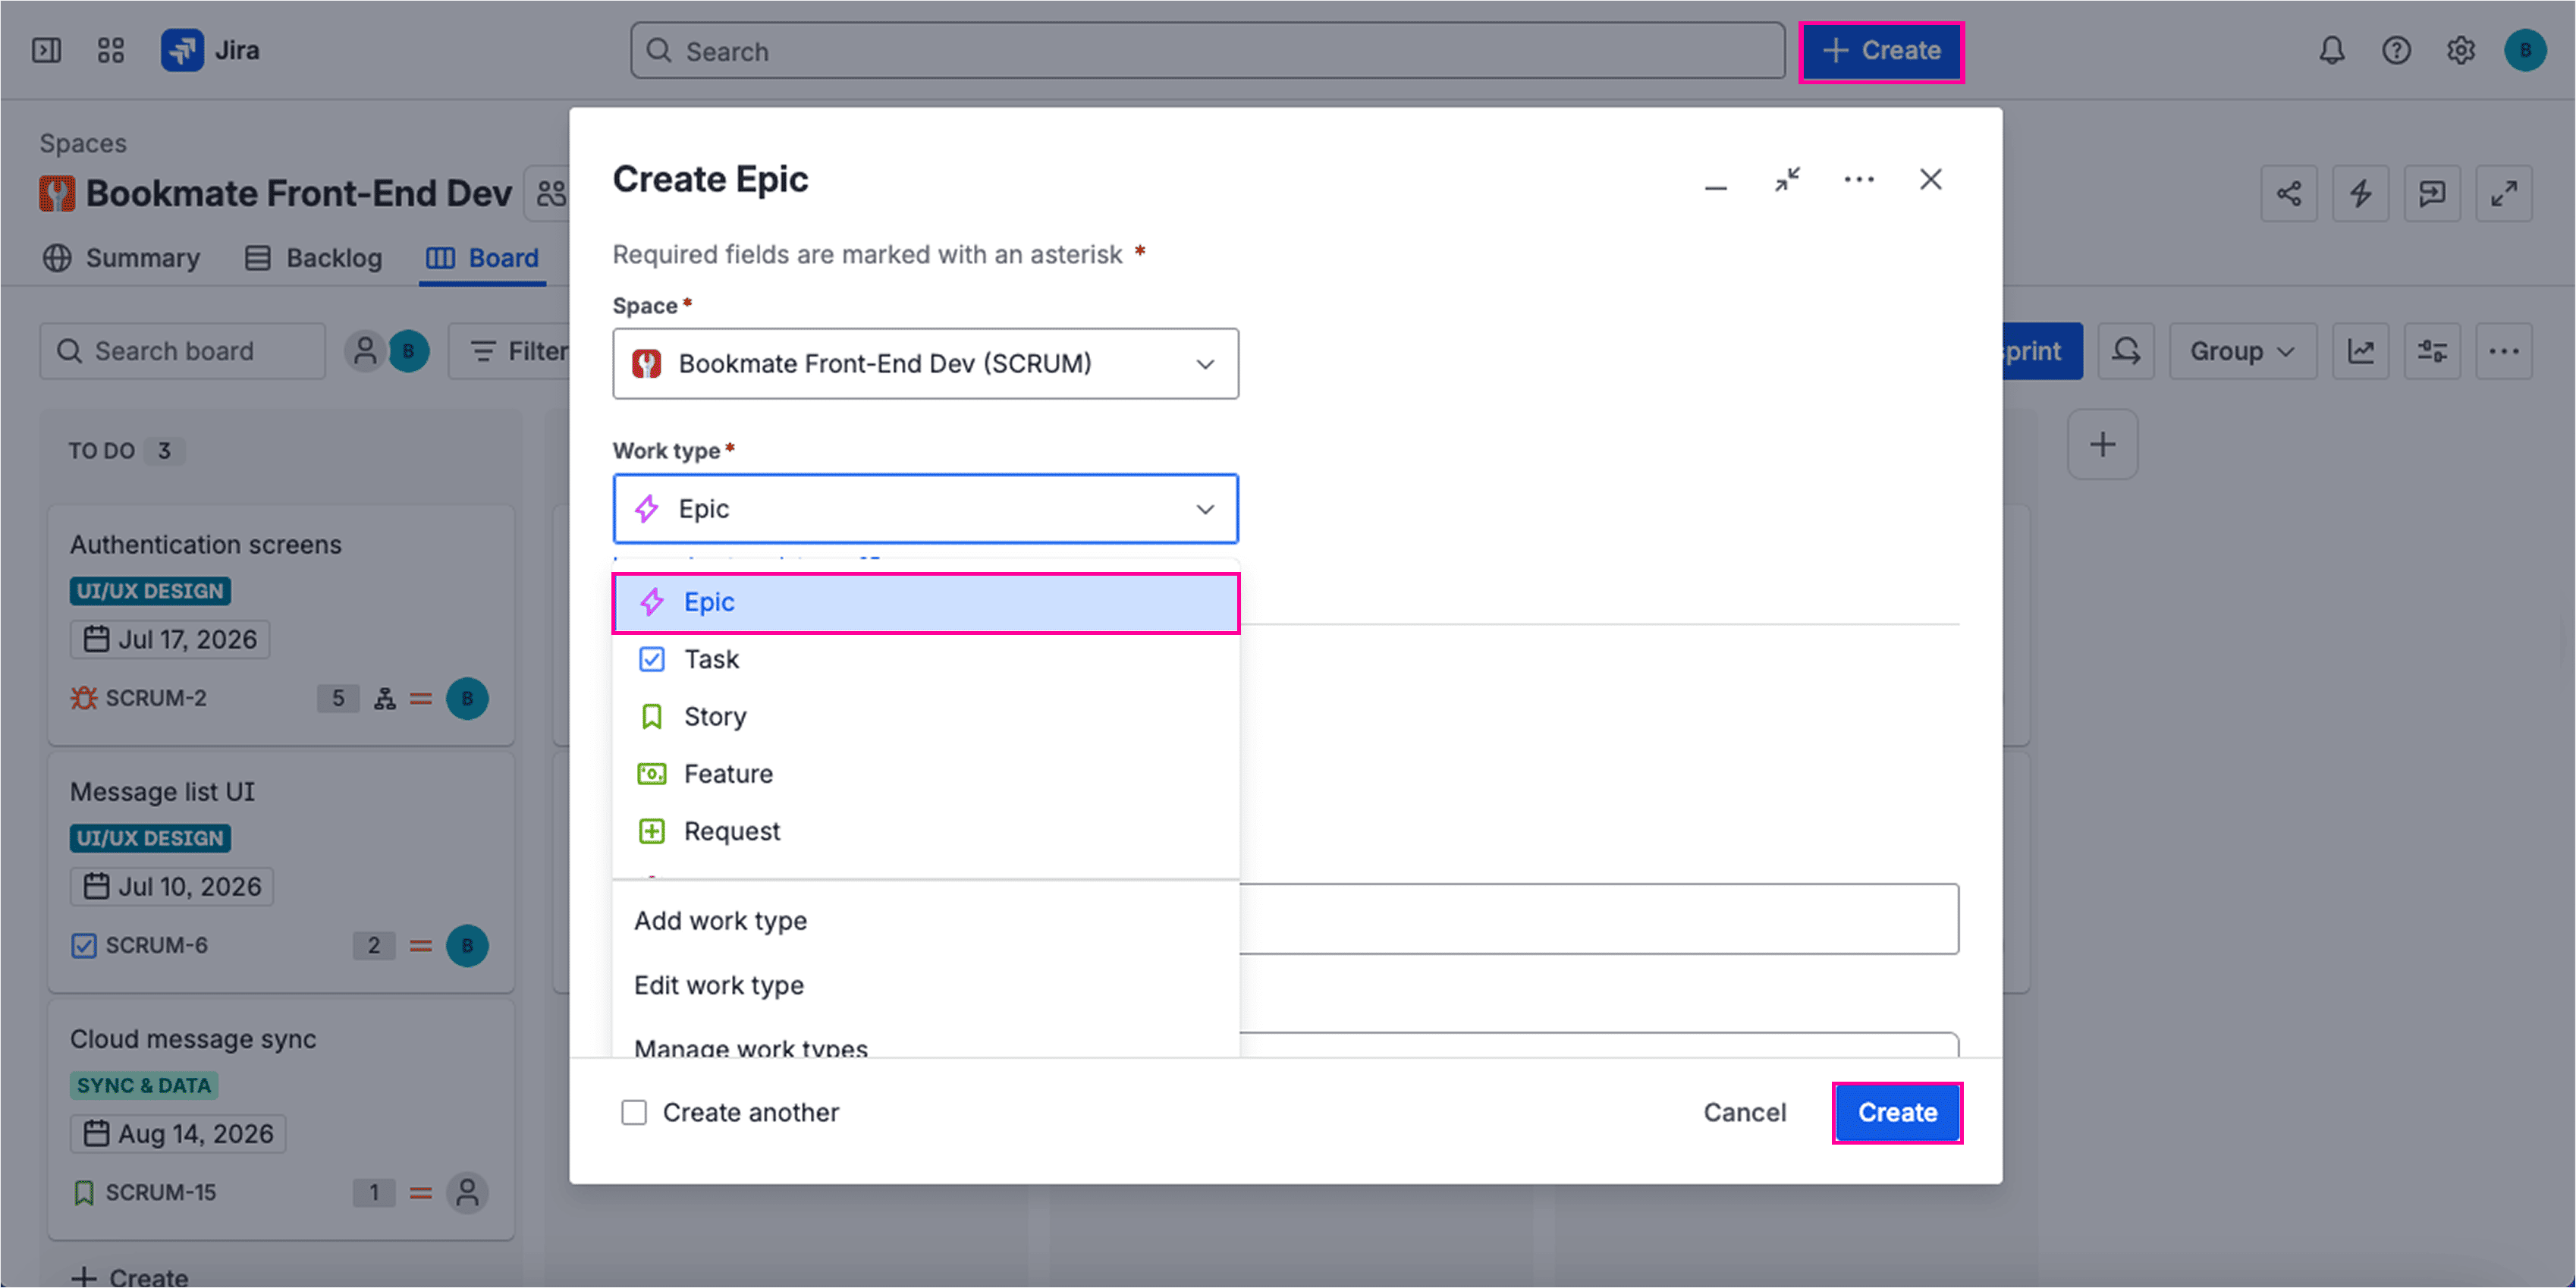Open the settings gear icon
2576x1288 pixels.
(2460, 50)
